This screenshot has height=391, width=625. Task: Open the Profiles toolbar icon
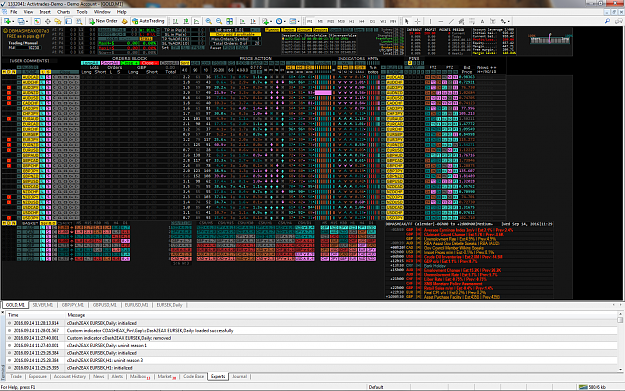21,21
